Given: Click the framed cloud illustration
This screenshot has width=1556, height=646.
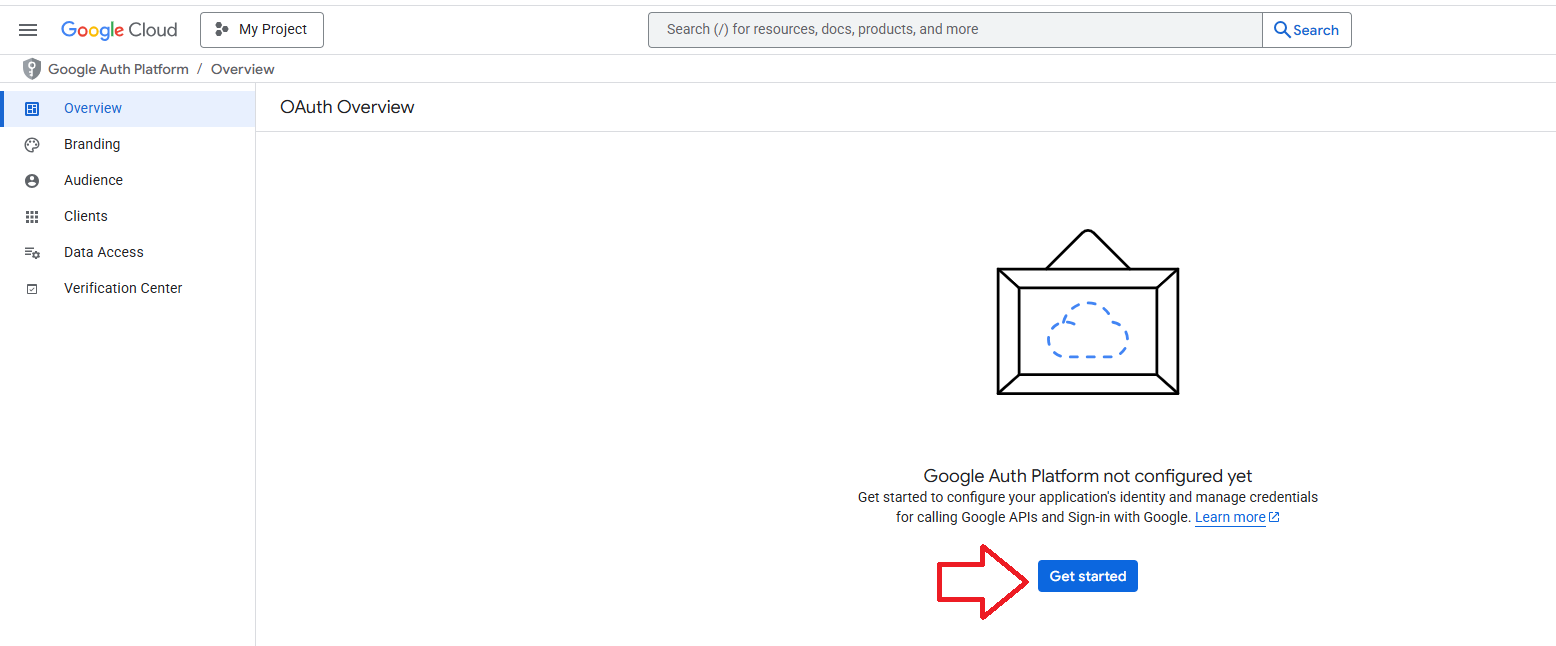Looking at the screenshot, I should click(x=1088, y=312).
